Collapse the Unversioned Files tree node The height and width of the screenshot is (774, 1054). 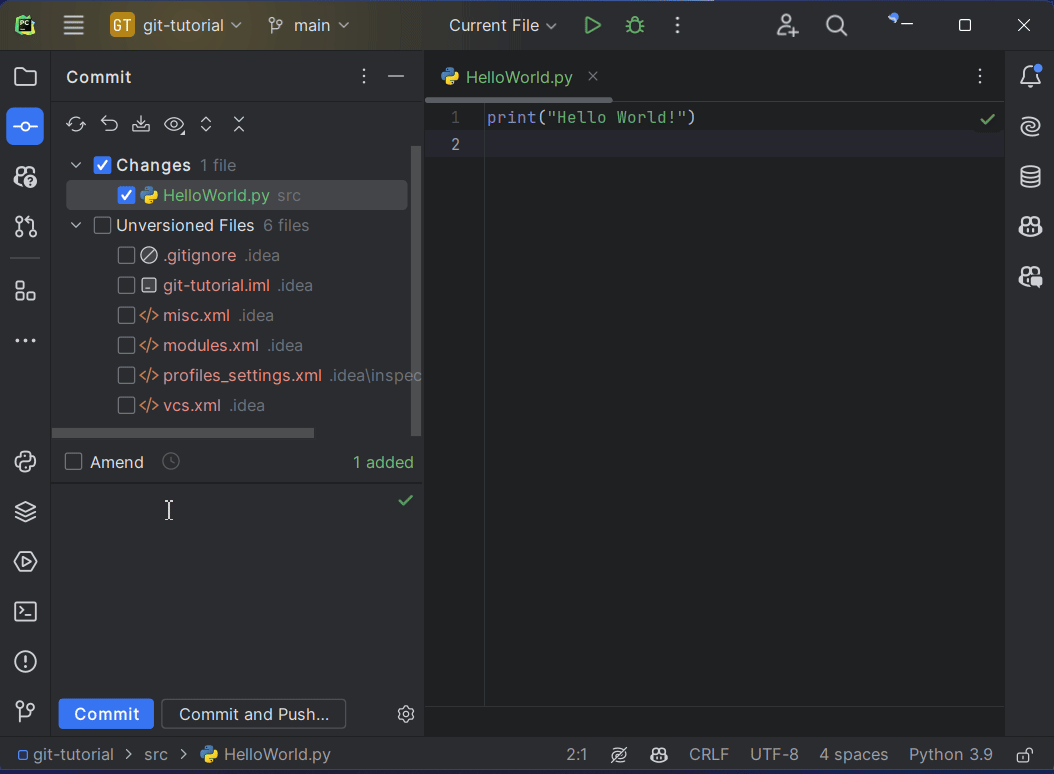(x=76, y=225)
